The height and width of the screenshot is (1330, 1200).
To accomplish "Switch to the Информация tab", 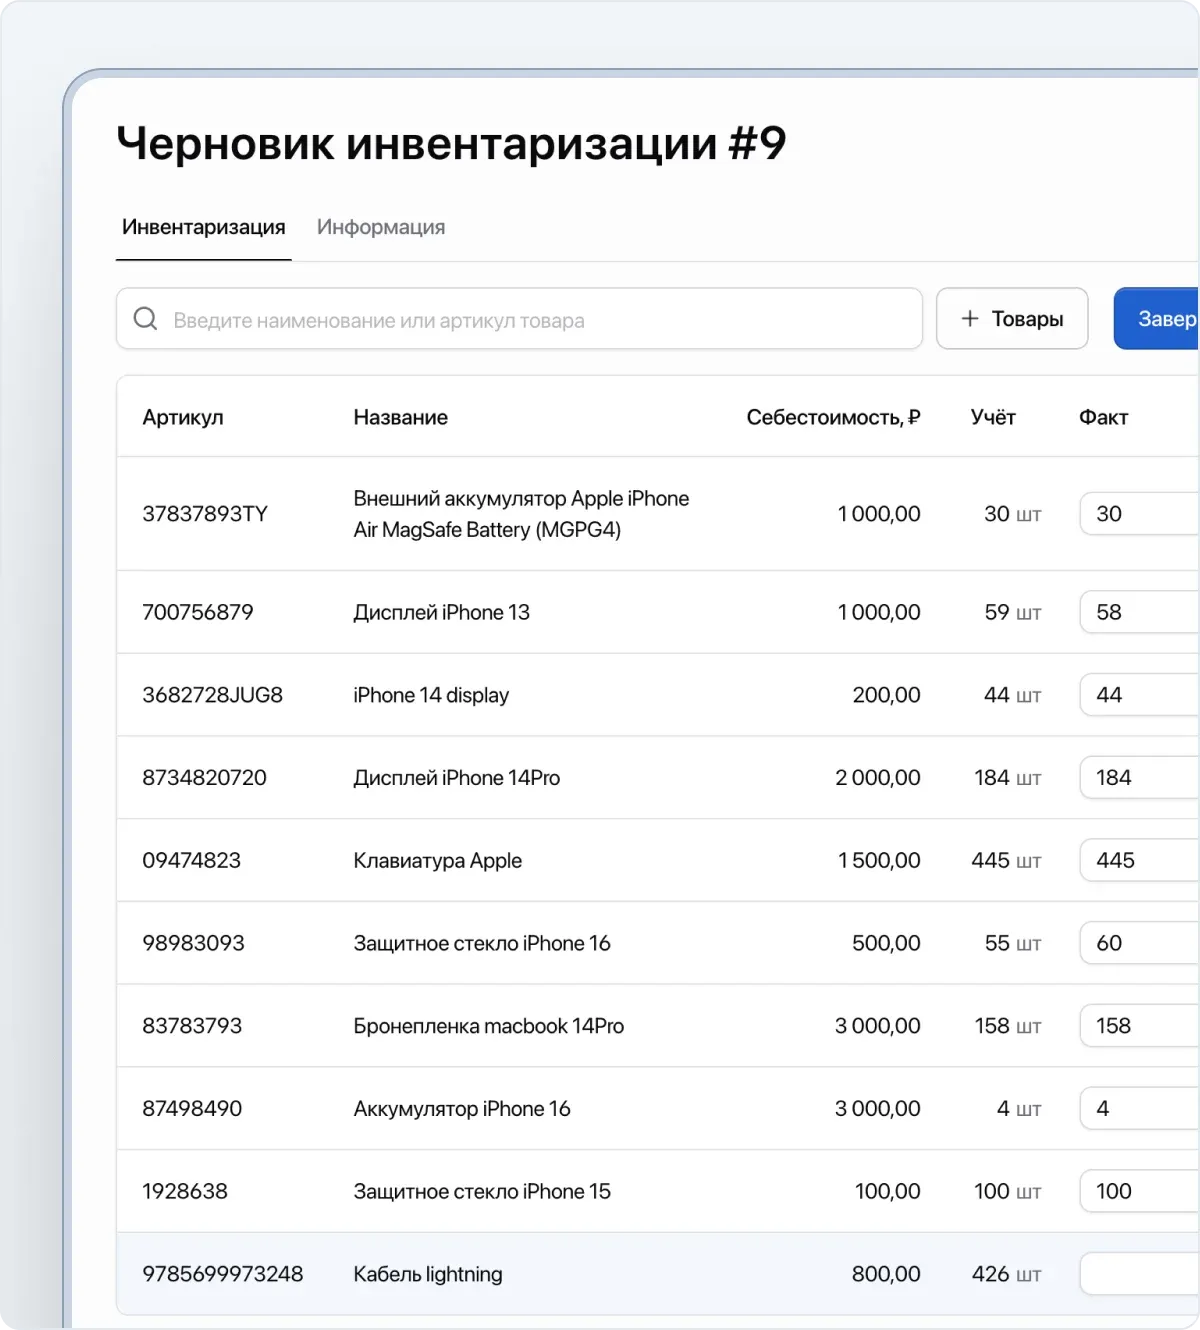I will tap(381, 227).
